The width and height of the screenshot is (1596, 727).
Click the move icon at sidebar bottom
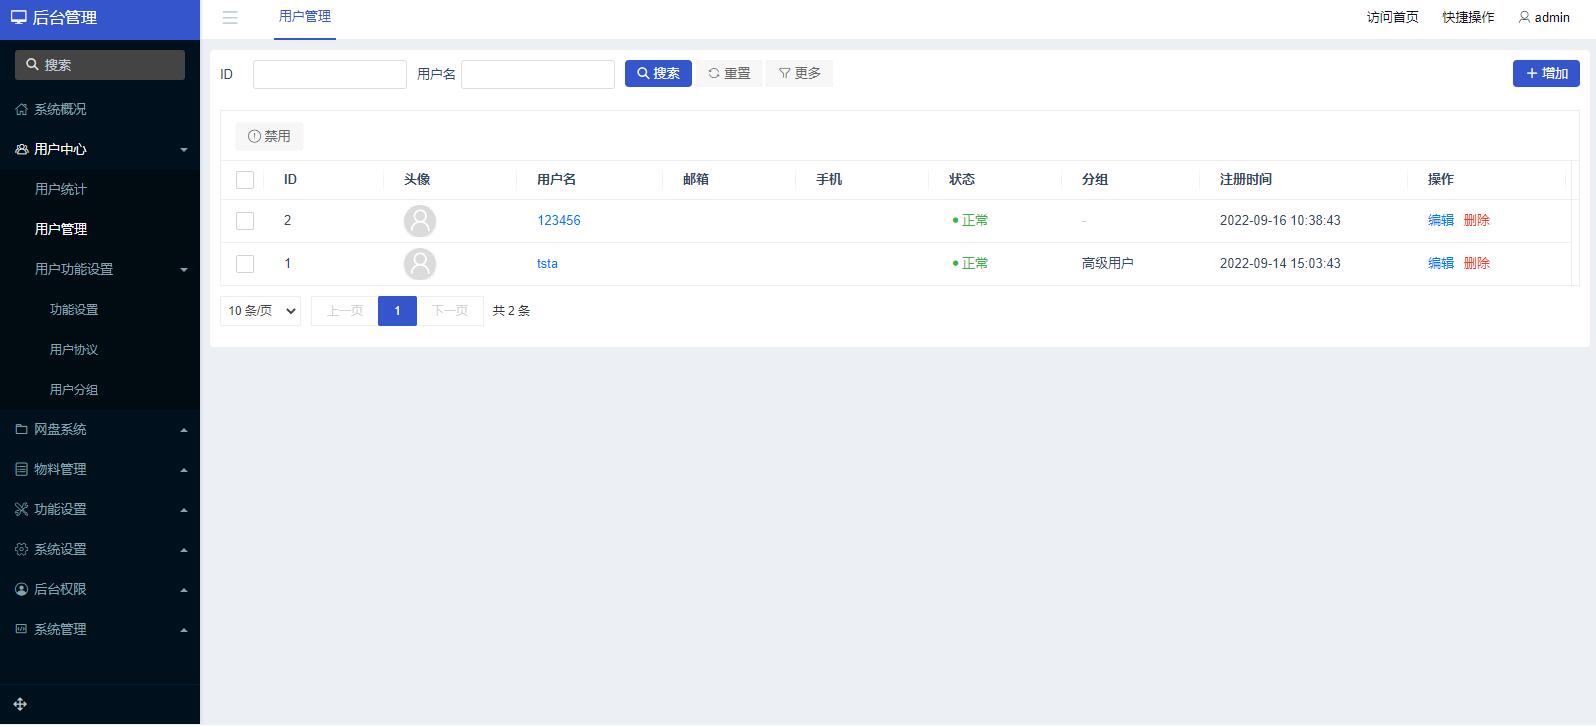tap(20, 704)
